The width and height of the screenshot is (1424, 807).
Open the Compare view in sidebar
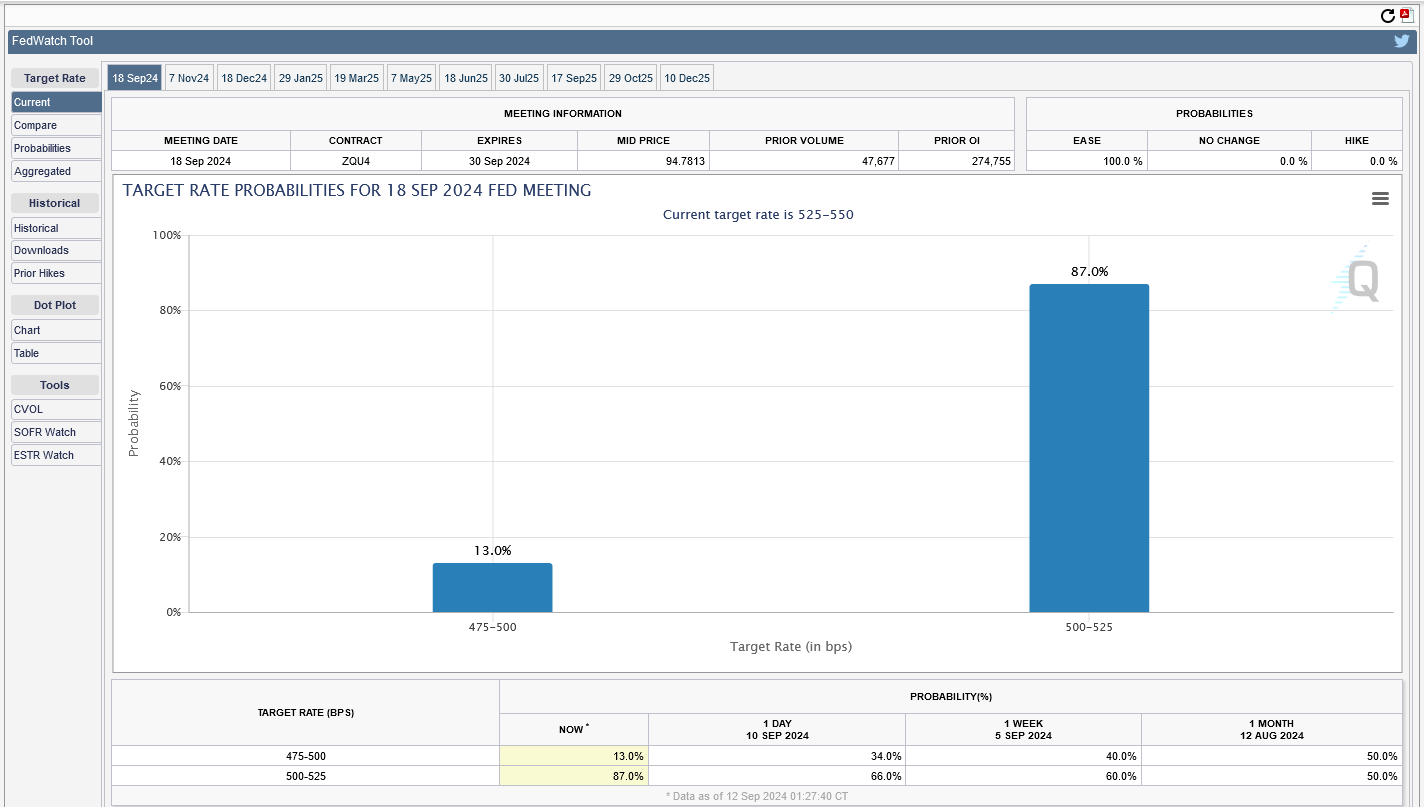pyautogui.click(x=56, y=125)
